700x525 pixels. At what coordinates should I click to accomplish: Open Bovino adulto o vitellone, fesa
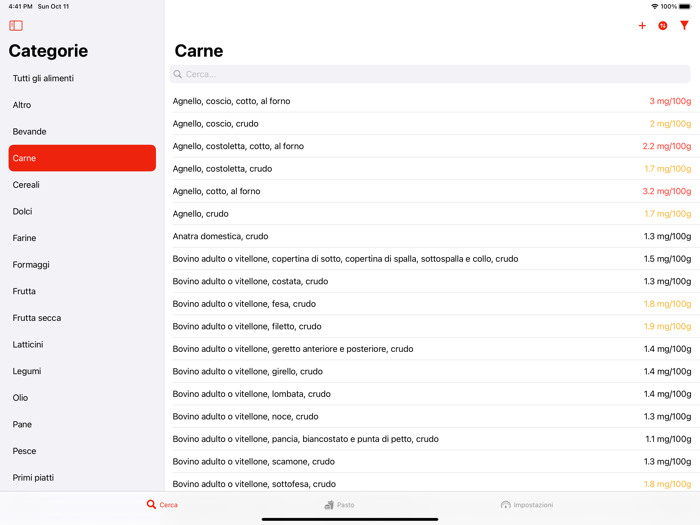pos(432,304)
